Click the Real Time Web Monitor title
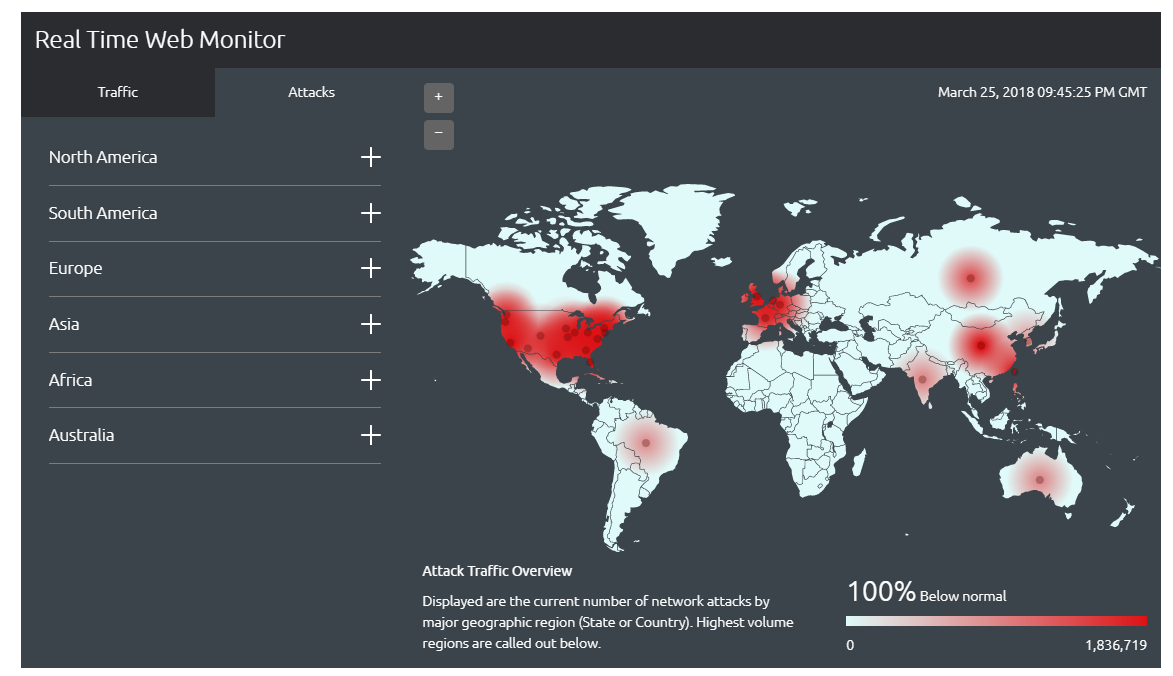This screenshot has height=676, width=1173. click(160, 40)
